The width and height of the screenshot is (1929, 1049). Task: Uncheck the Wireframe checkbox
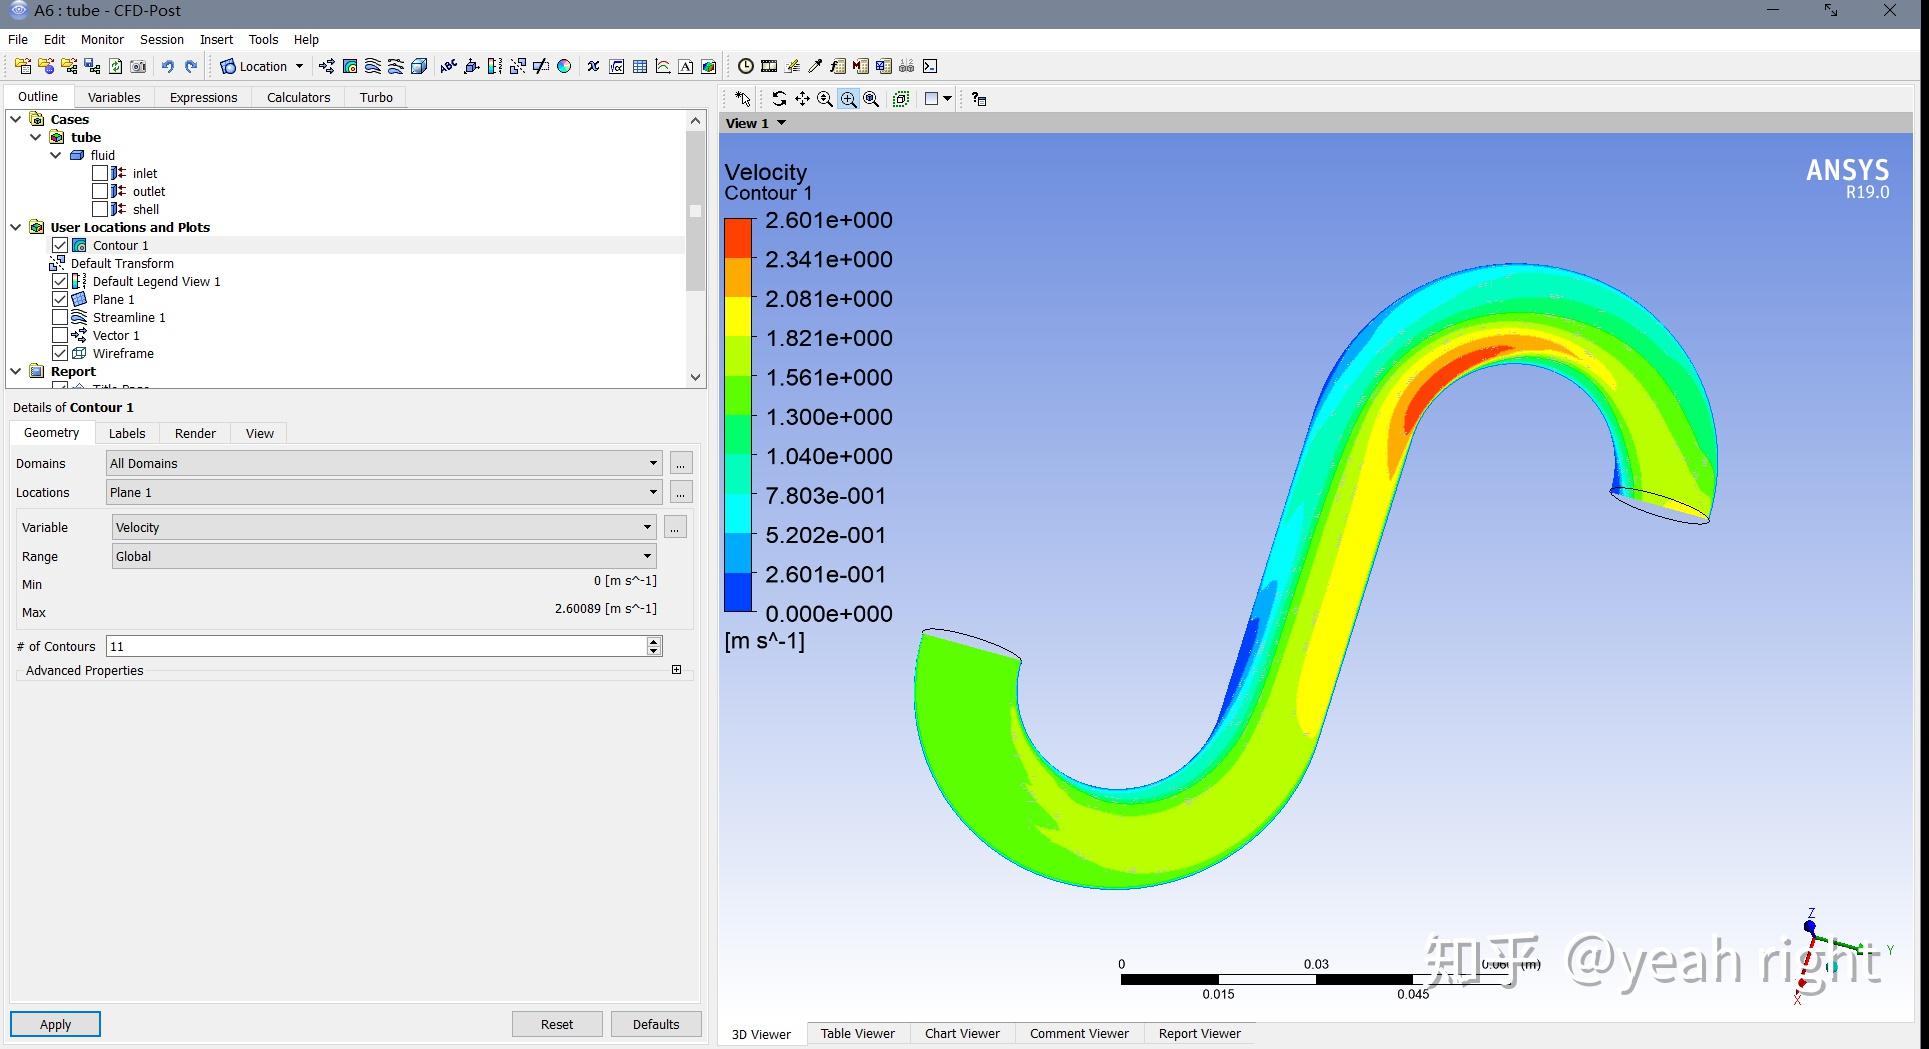click(60, 354)
